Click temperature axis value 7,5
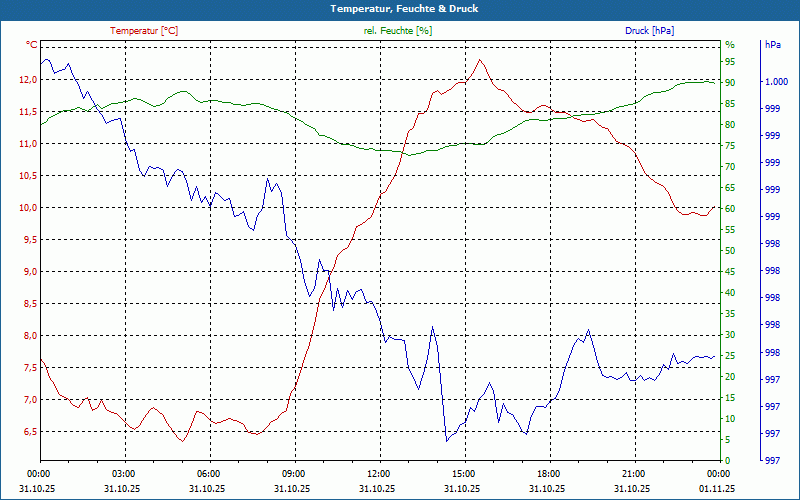 click(x=31, y=368)
